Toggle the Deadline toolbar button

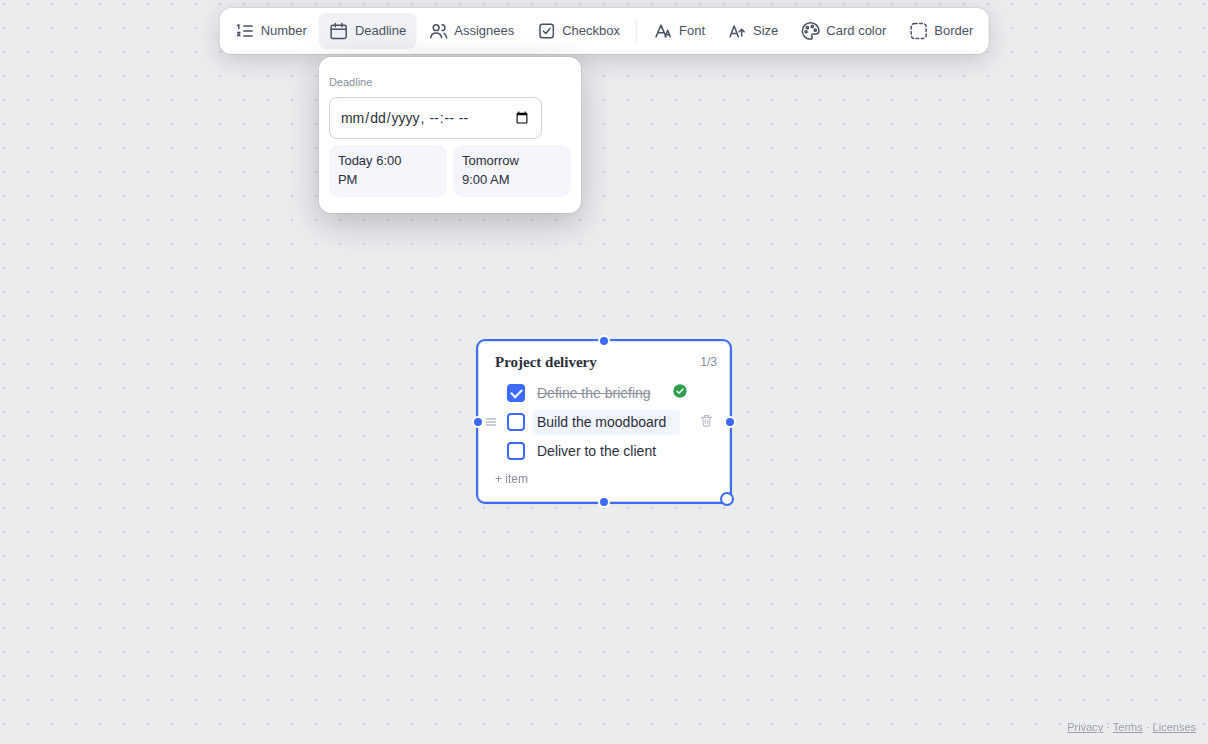point(368,31)
